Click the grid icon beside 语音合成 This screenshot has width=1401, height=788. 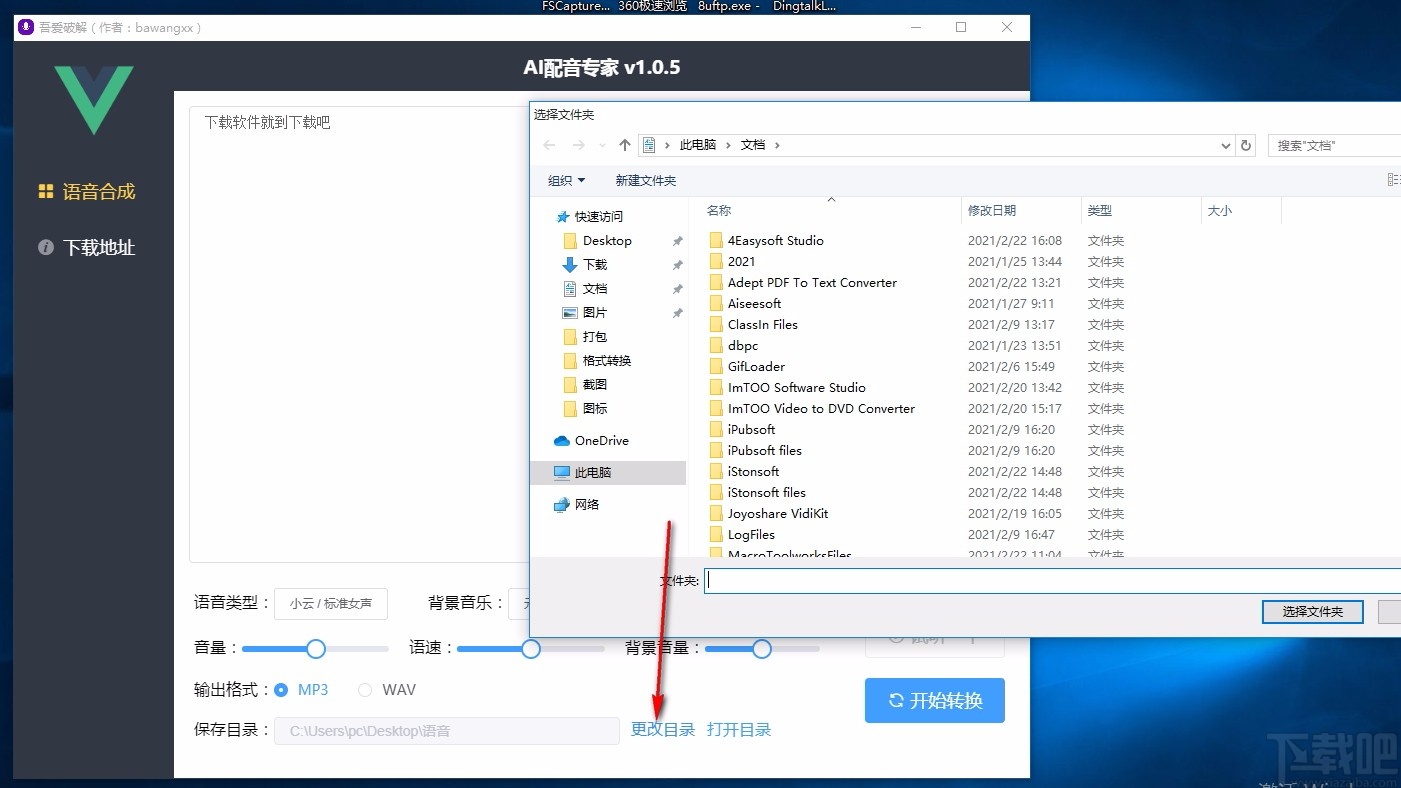coord(46,191)
